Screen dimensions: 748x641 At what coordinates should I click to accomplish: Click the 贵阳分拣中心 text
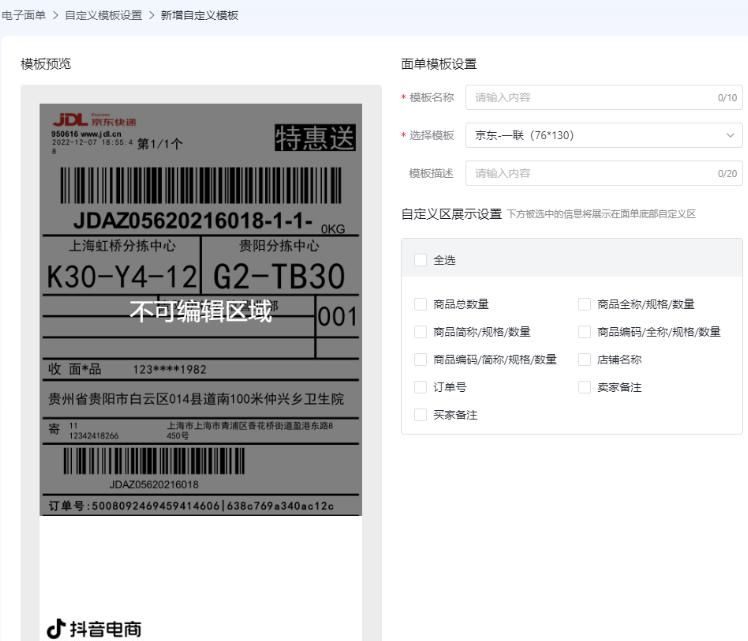(279, 246)
